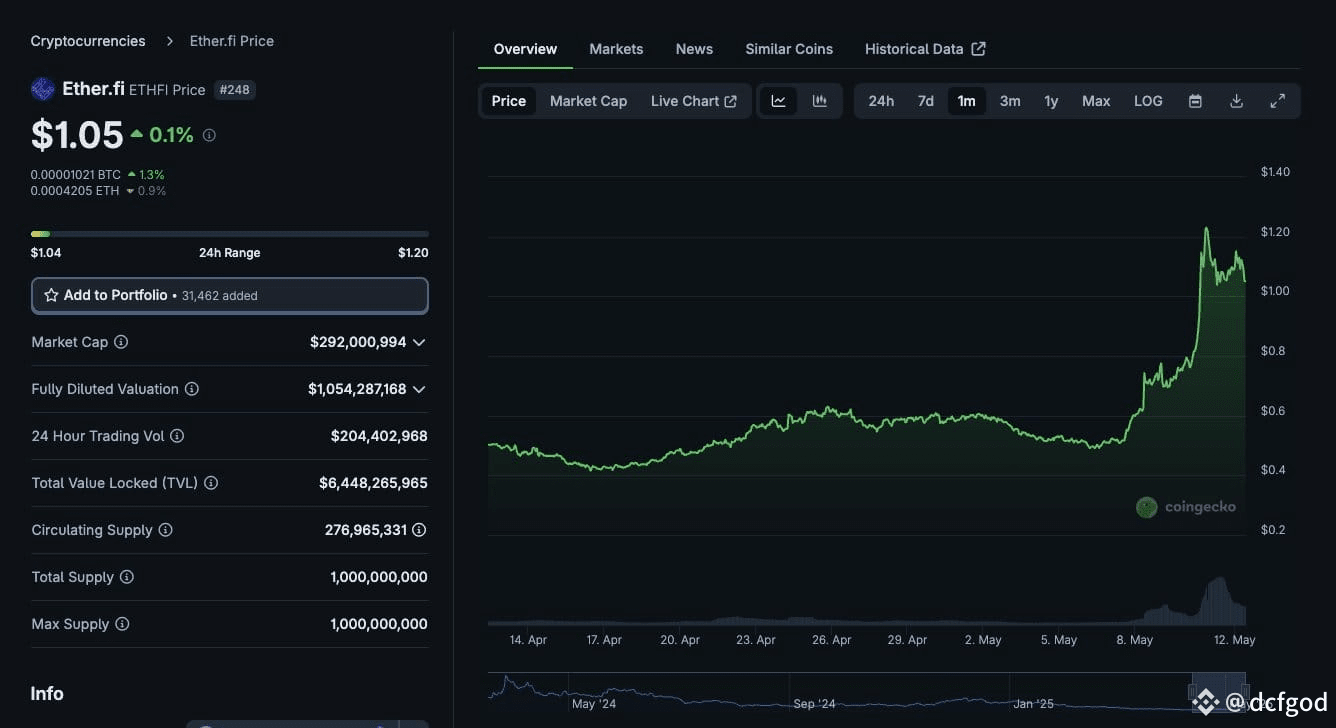Set chart range to 1y
This screenshot has width=1336, height=728.
click(x=1051, y=101)
